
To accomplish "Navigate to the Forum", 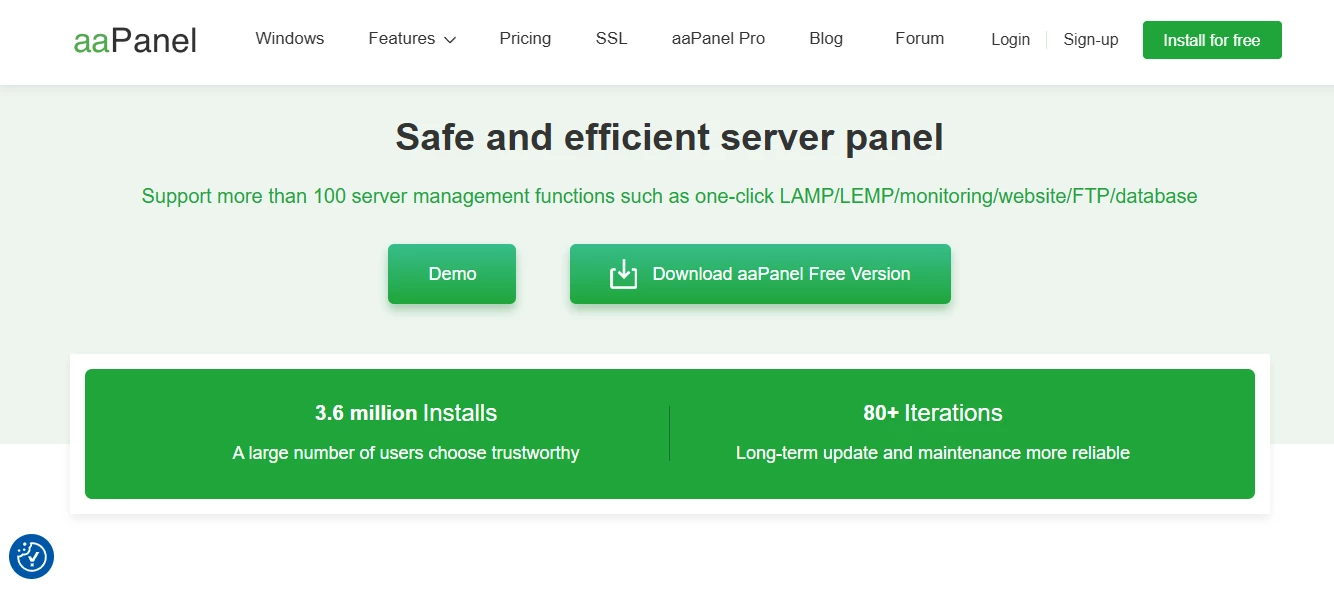I will 918,39.
